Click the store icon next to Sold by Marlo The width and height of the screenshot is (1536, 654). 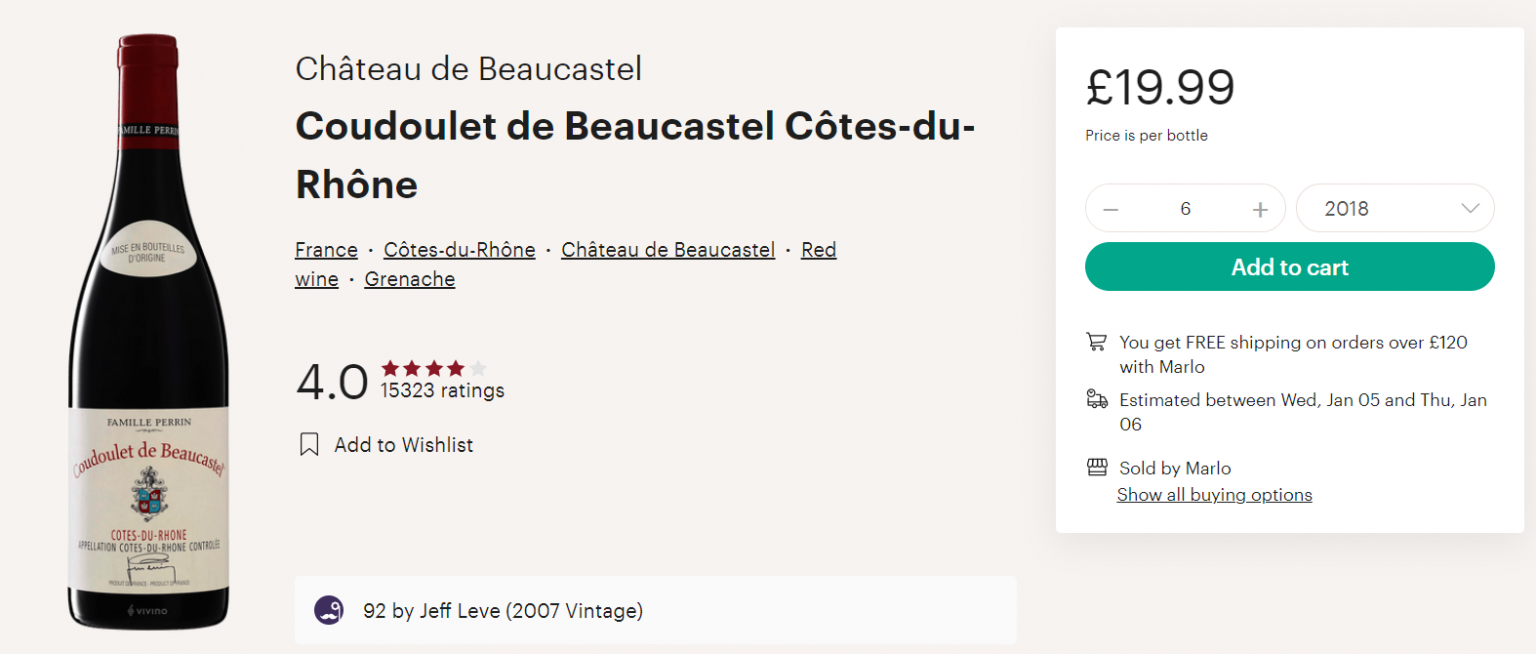point(1097,468)
